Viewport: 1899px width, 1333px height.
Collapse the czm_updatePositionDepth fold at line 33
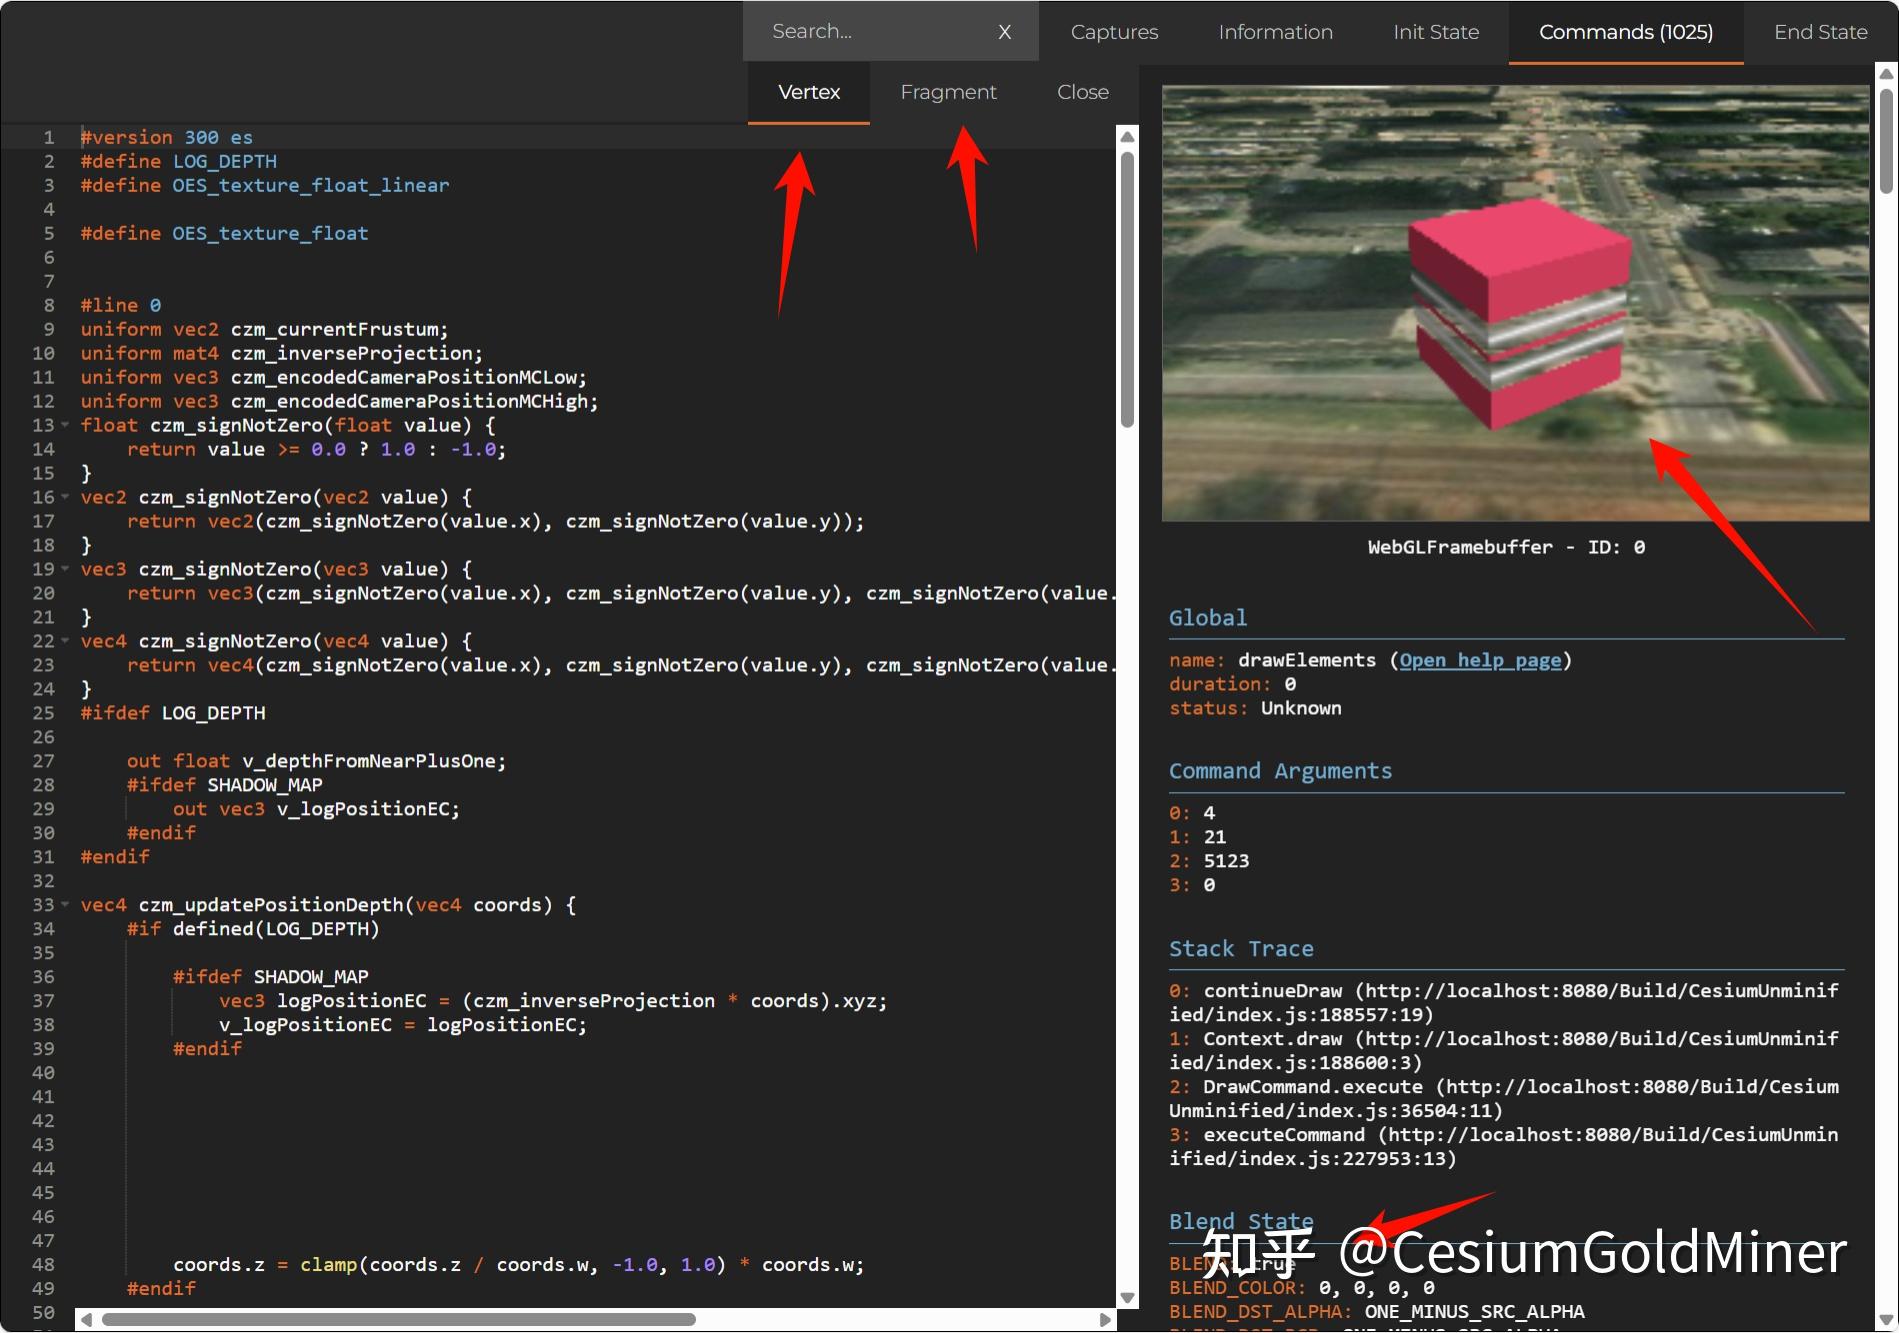tap(65, 904)
